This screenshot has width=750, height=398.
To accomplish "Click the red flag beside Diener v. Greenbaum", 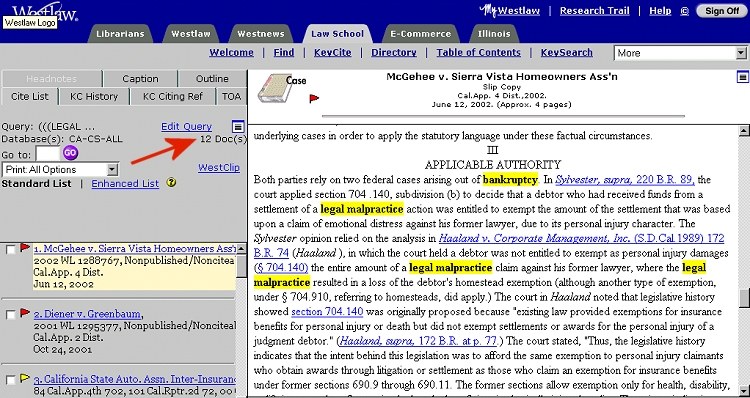I will coord(25,313).
